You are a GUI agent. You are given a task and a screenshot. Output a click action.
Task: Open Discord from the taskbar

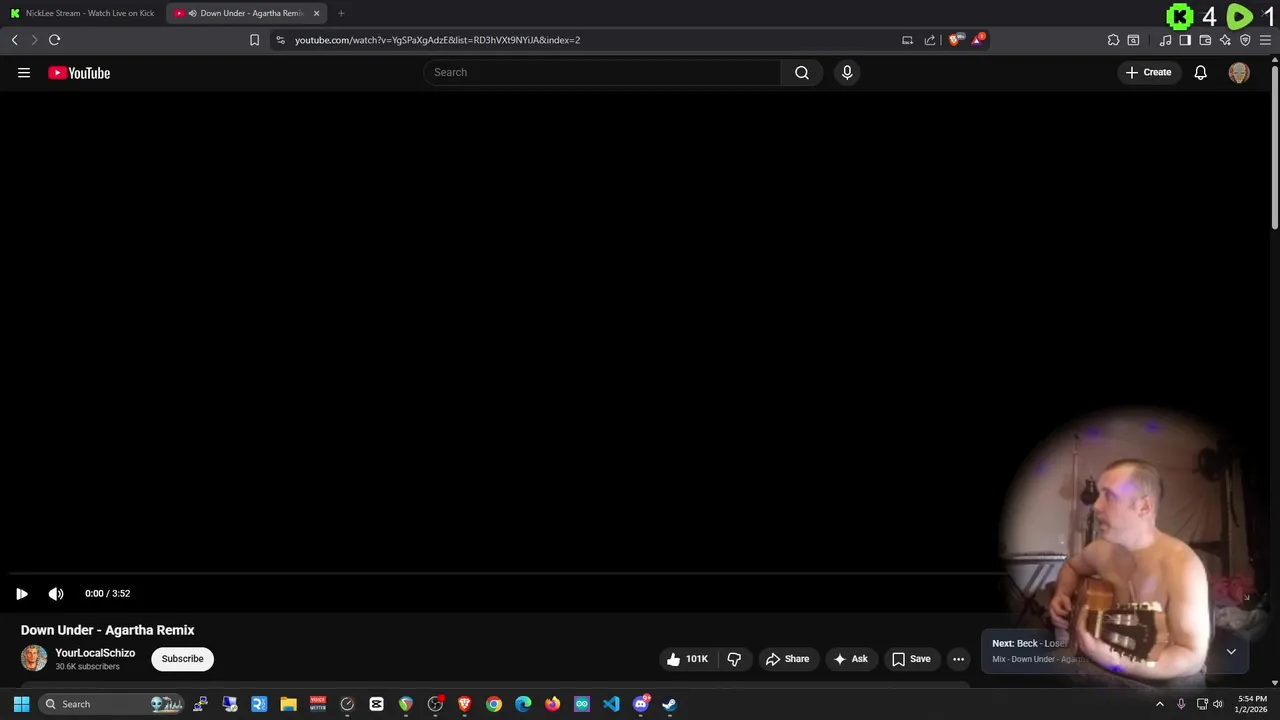[641, 704]
